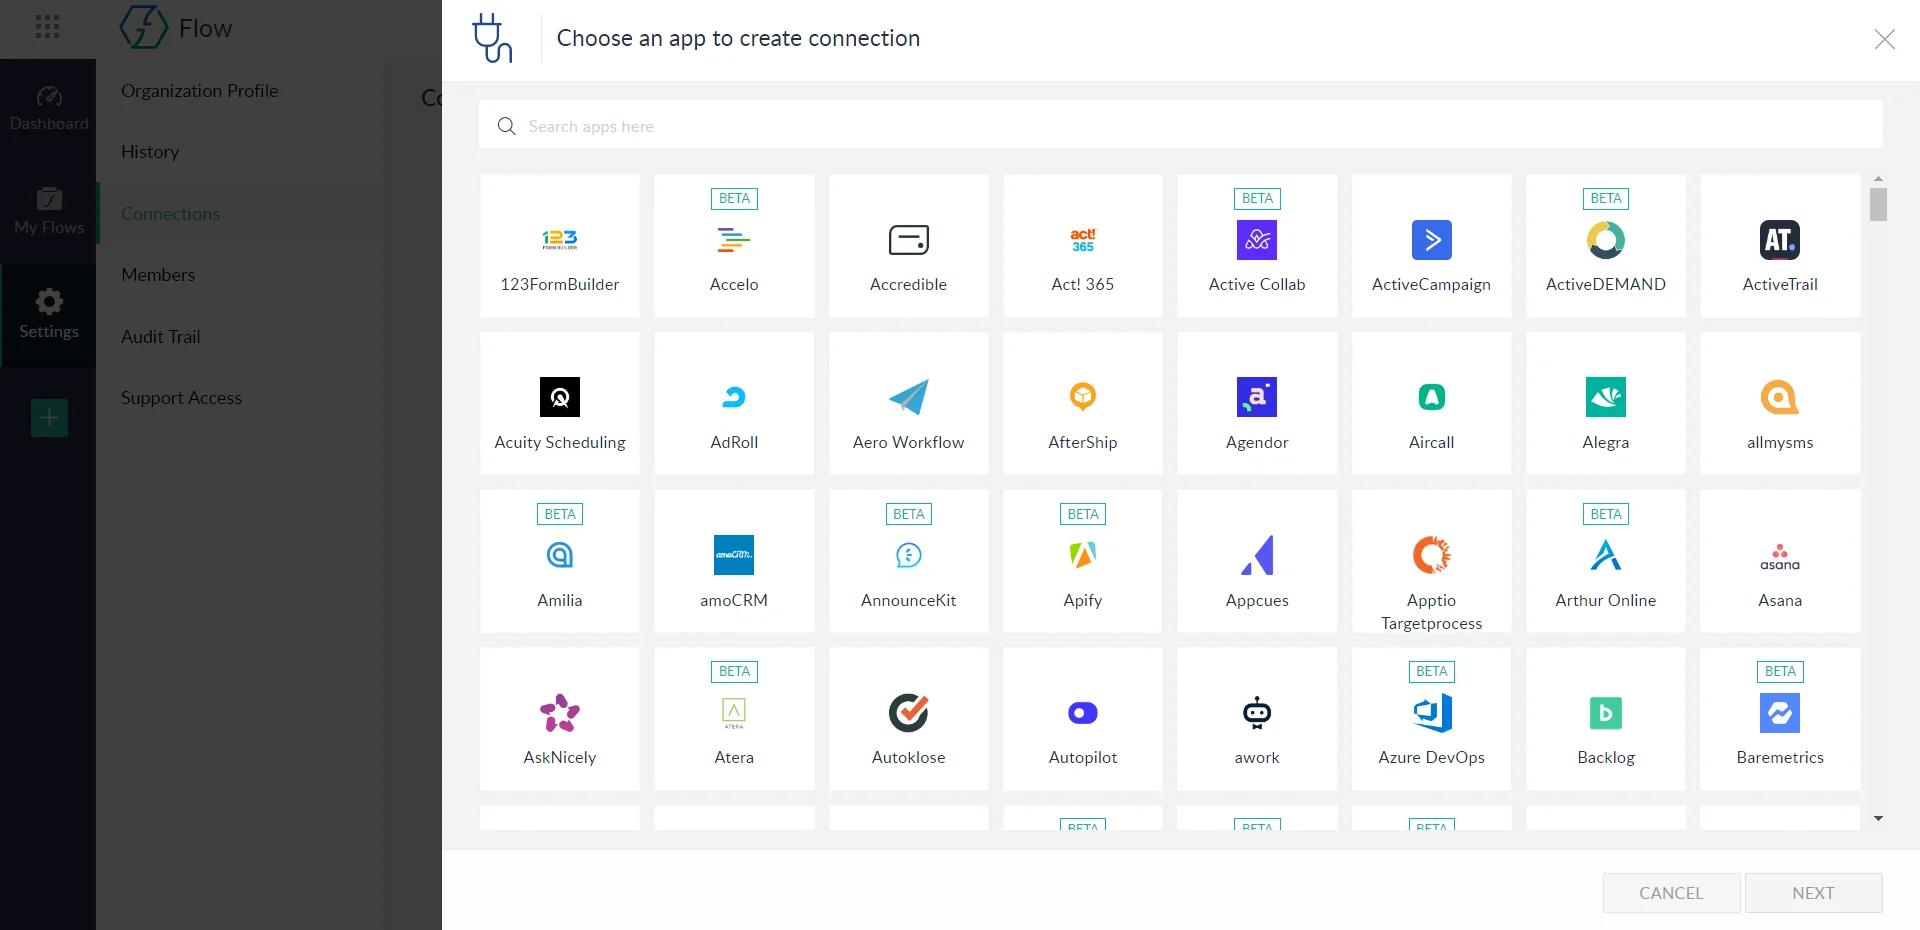The height and width of the screenshot is (930, 1920).
Task: Choose the AskNicely app icon
Action: pos(560,713)
